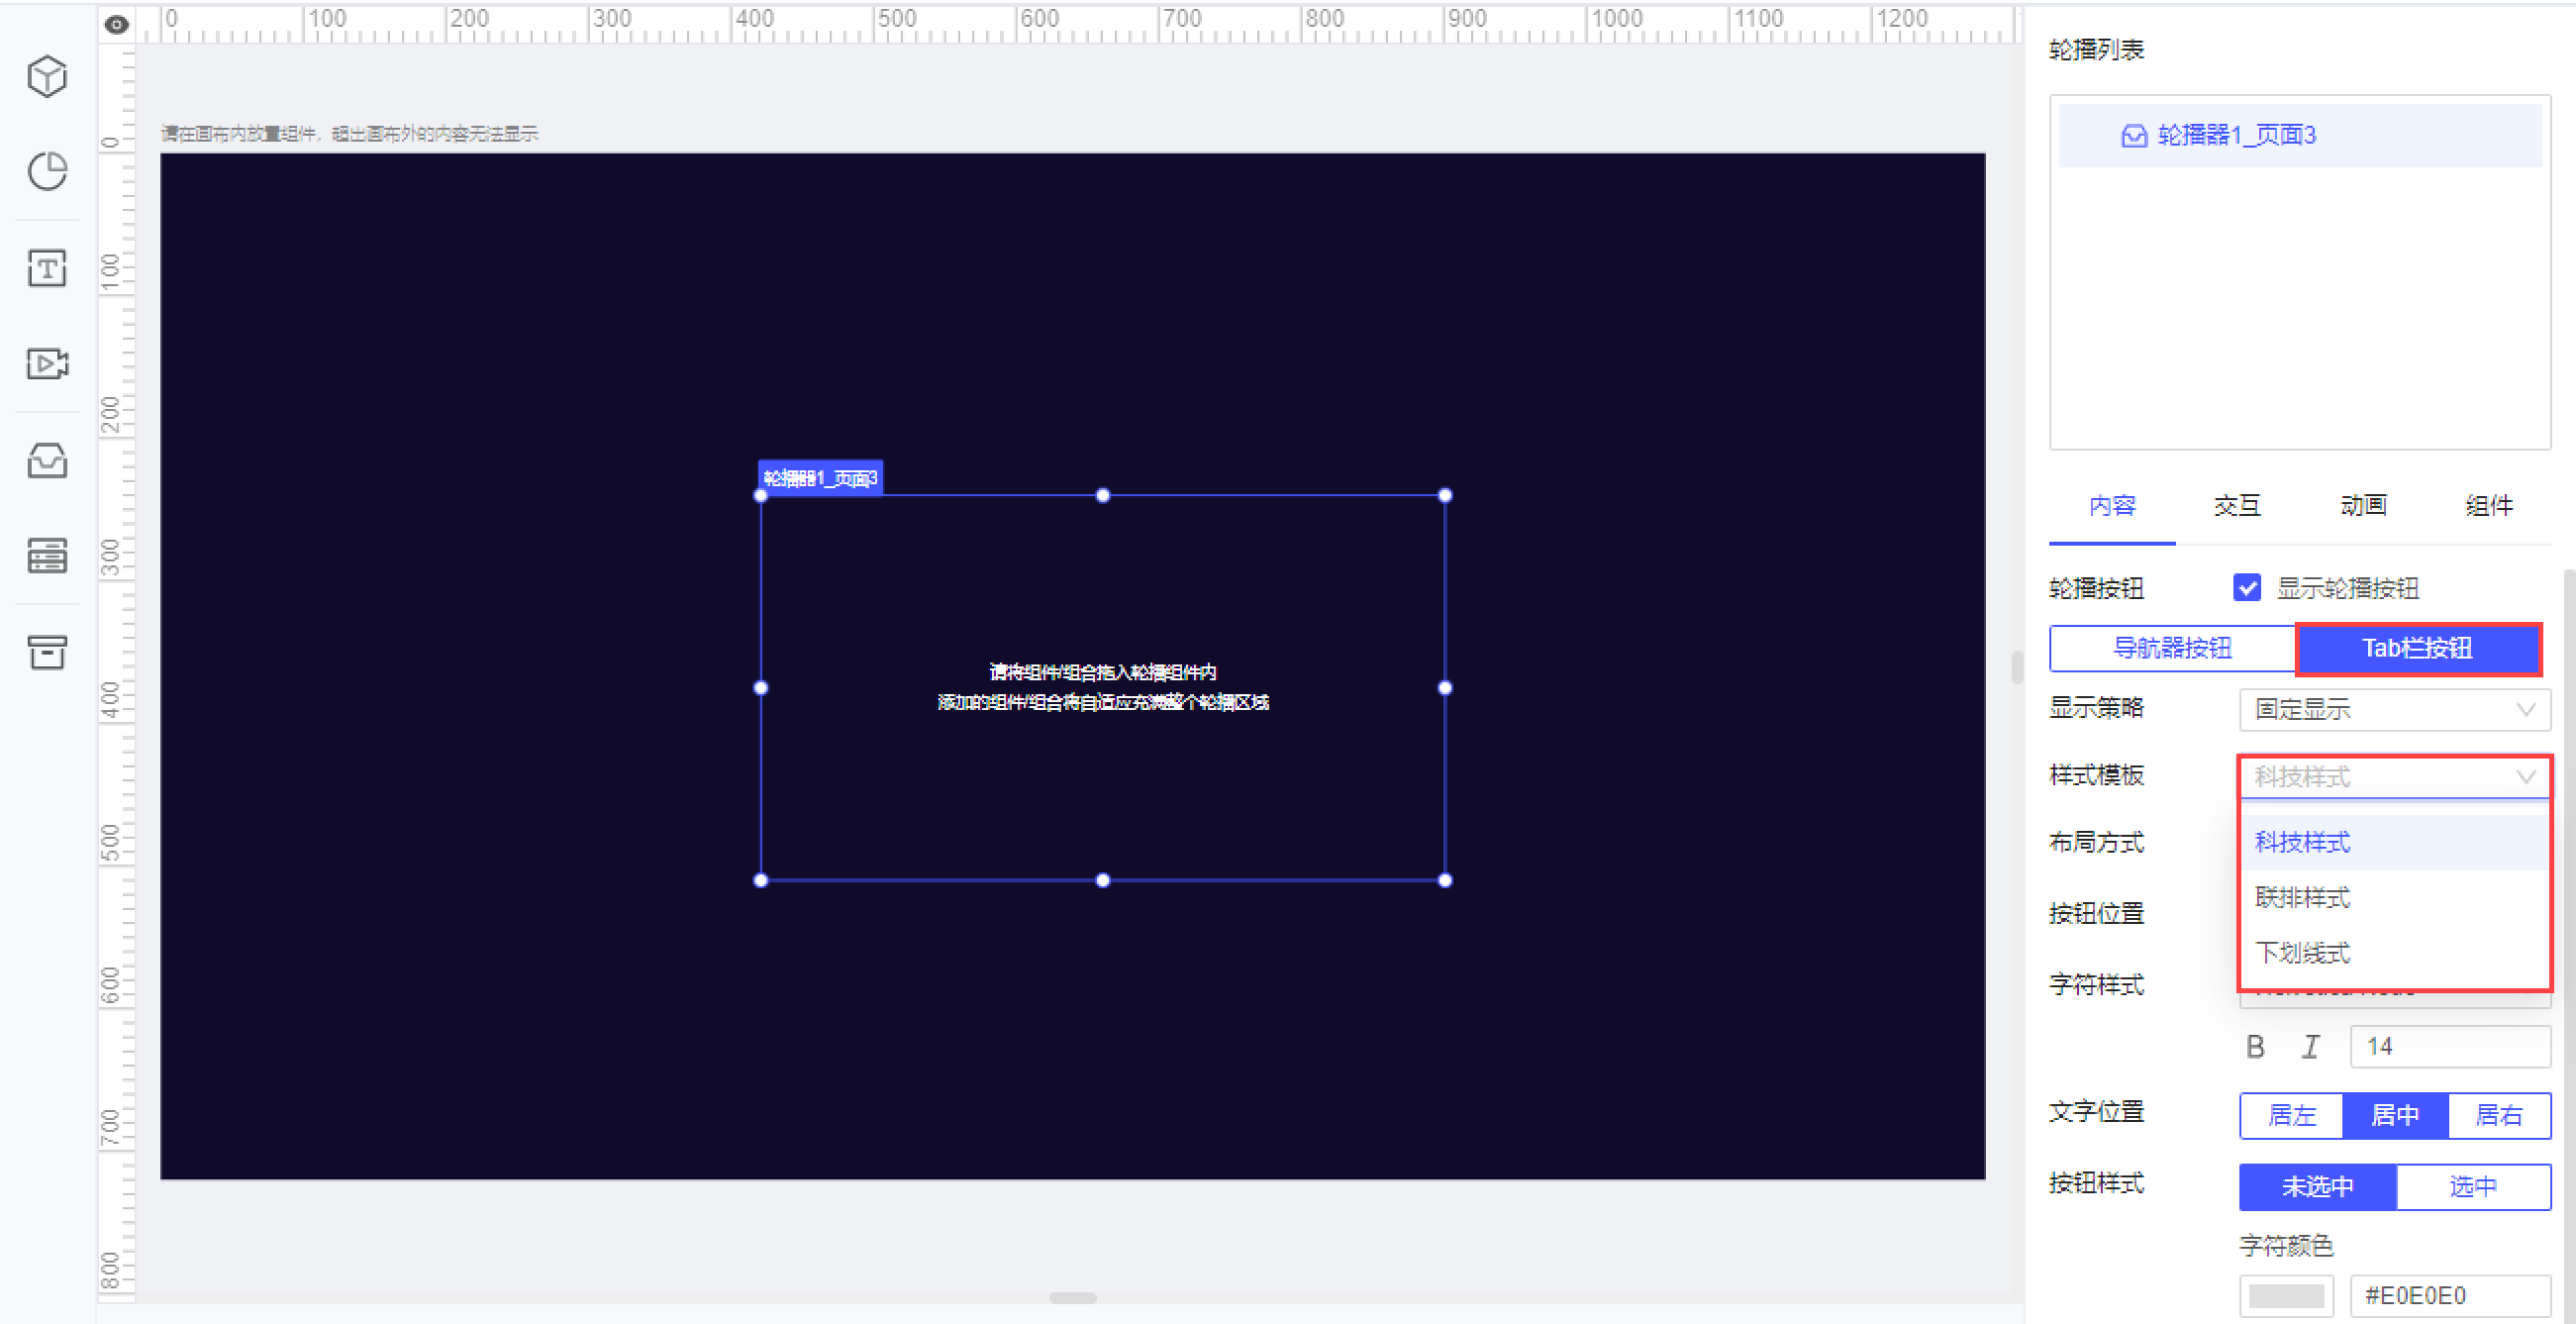2576x1324 pixels.
Task: Select the 导航器按钮 button
Action: [2172, 648]
